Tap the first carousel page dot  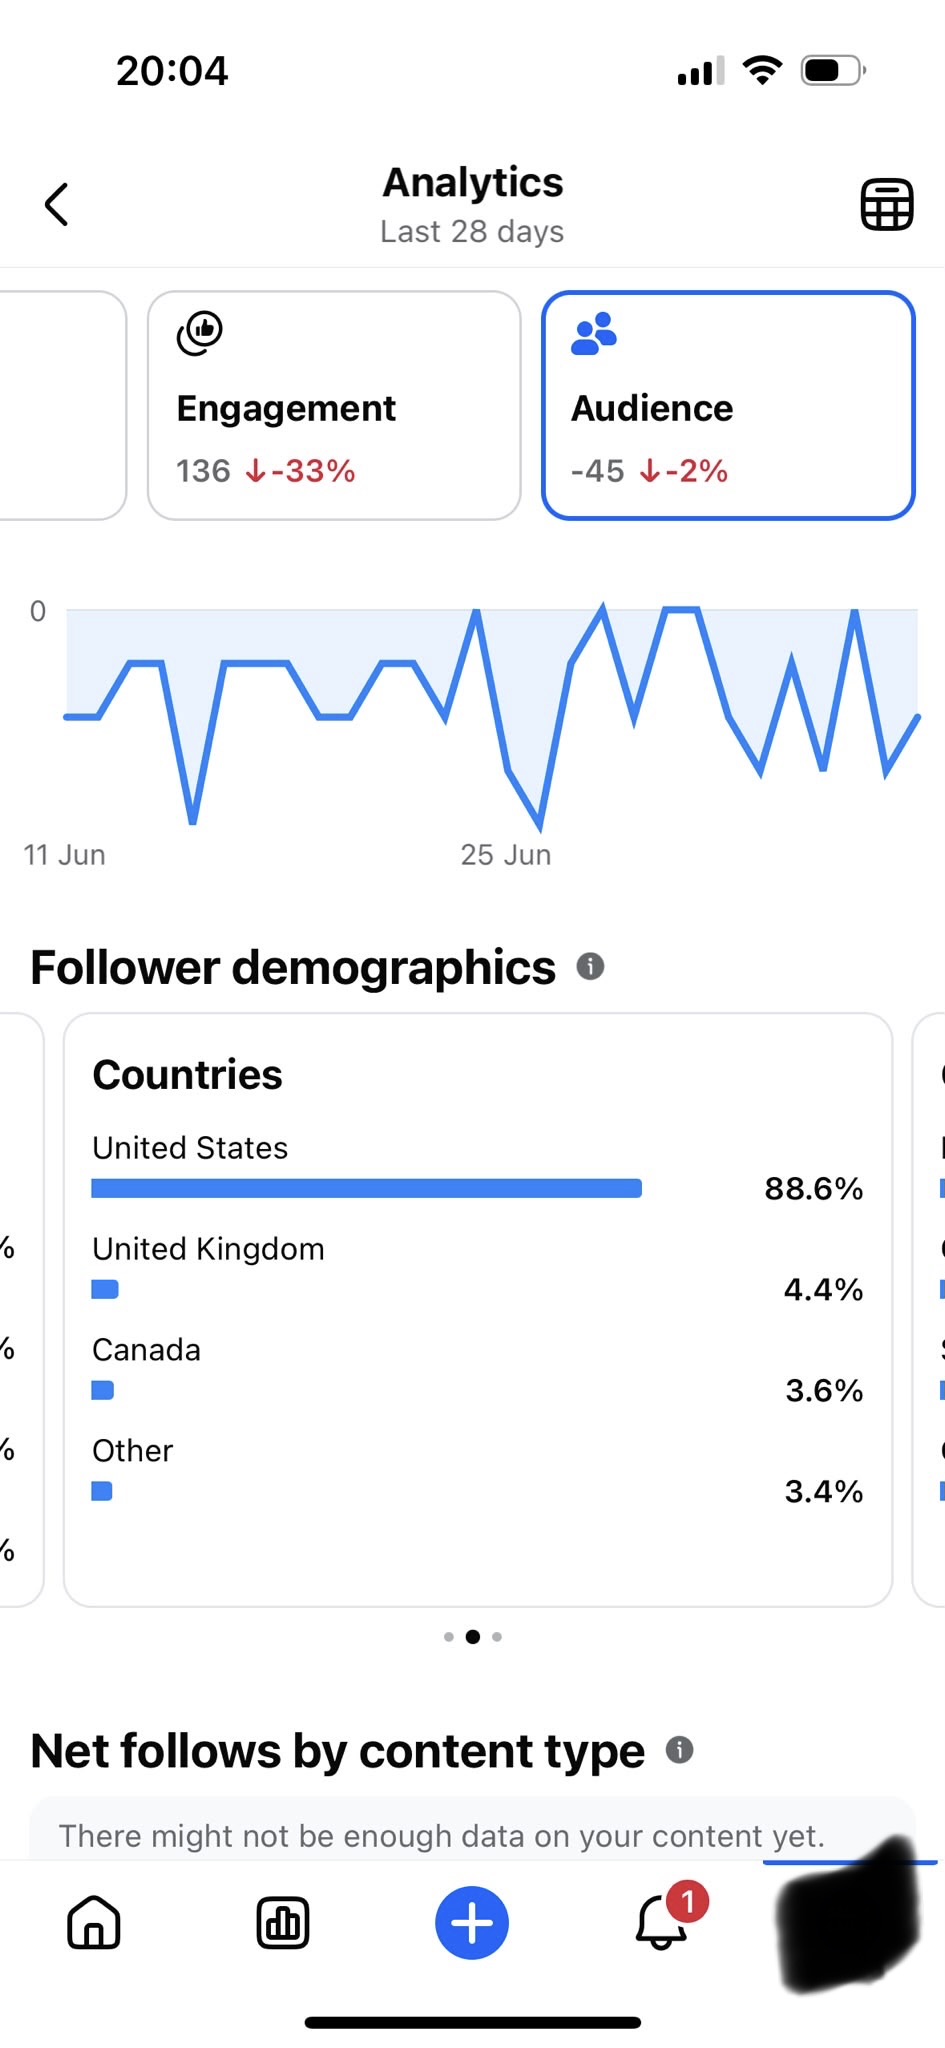coord(449,1637)
